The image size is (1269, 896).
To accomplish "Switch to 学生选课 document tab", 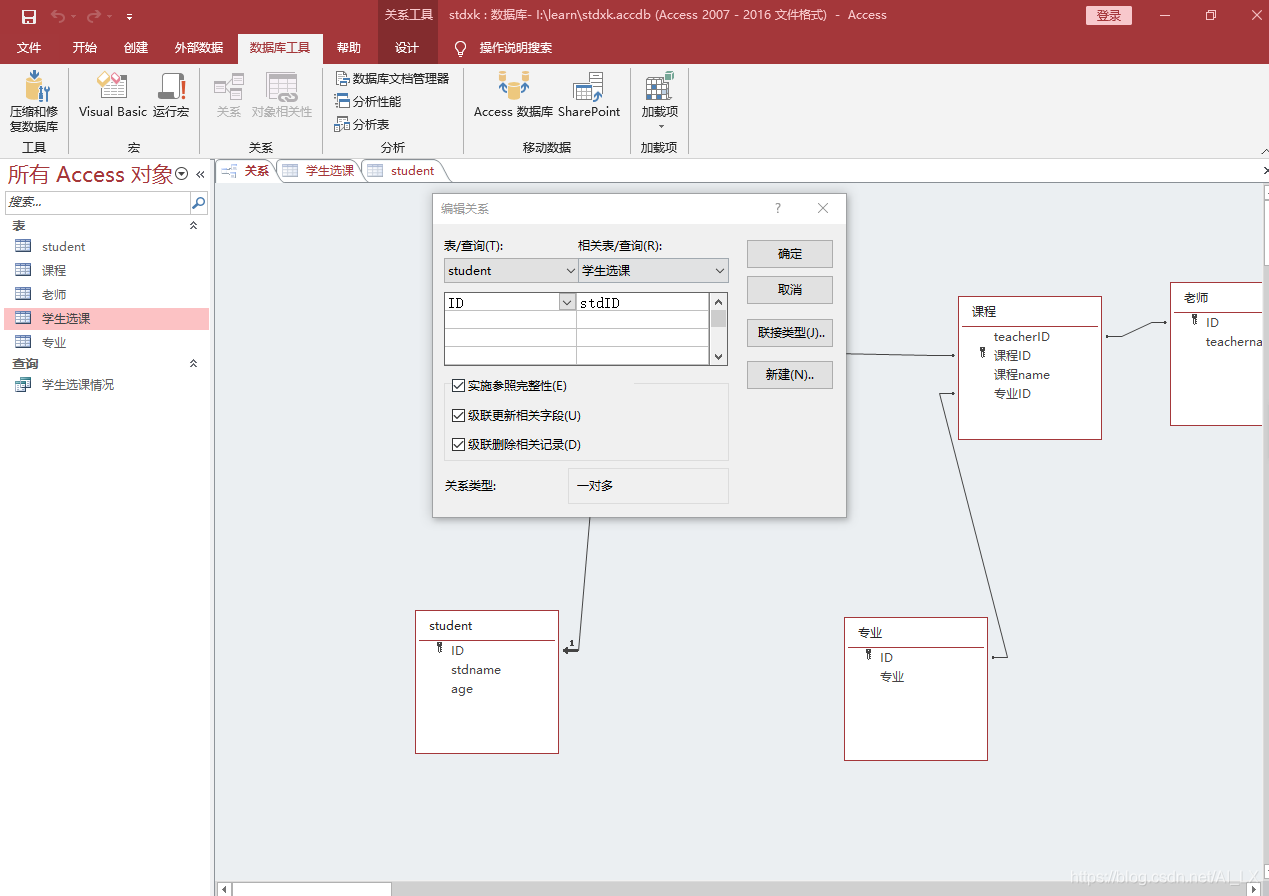I will pyautogui.click(x=319, y=171).
